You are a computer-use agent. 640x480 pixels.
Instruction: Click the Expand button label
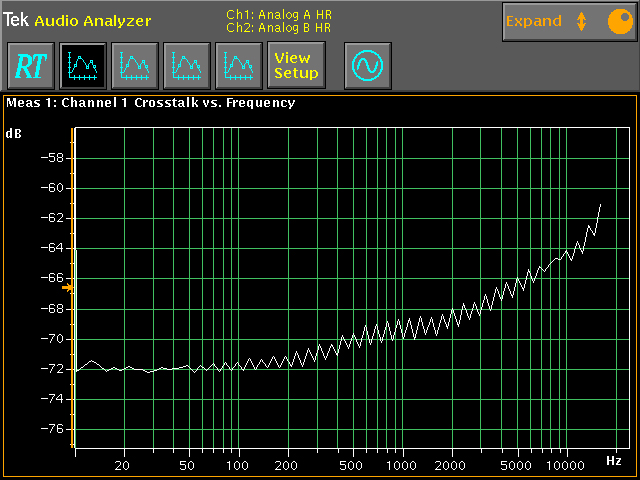[x=533, y=21]
